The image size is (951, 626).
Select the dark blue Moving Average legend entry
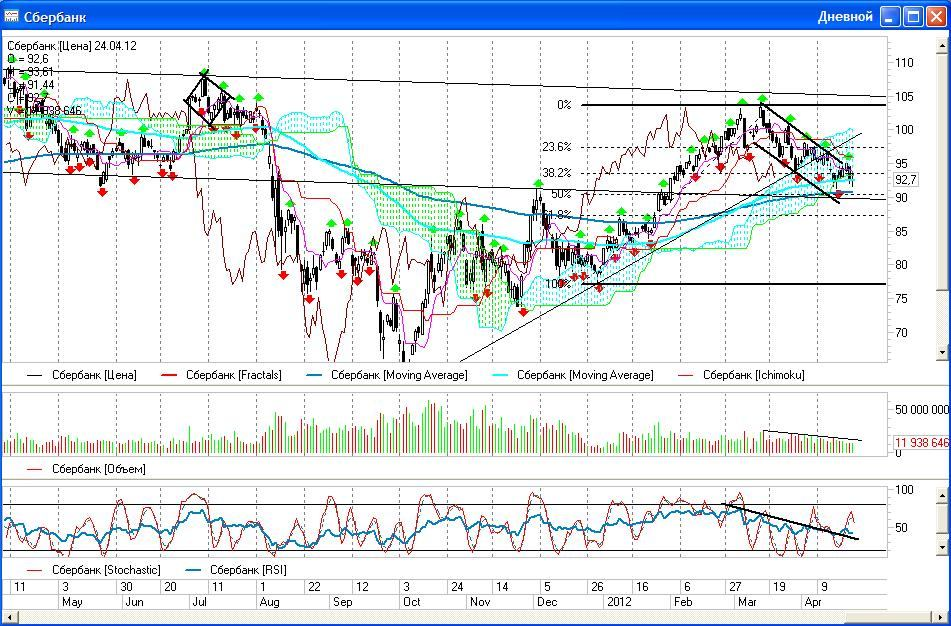[x=386, y=375]
